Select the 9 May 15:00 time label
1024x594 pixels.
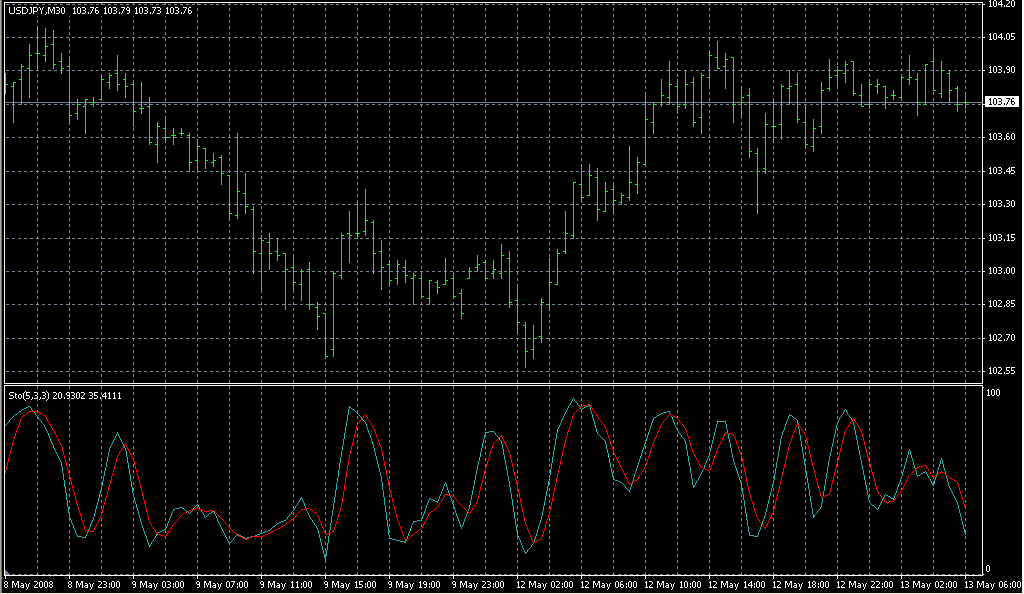point(352,584)
